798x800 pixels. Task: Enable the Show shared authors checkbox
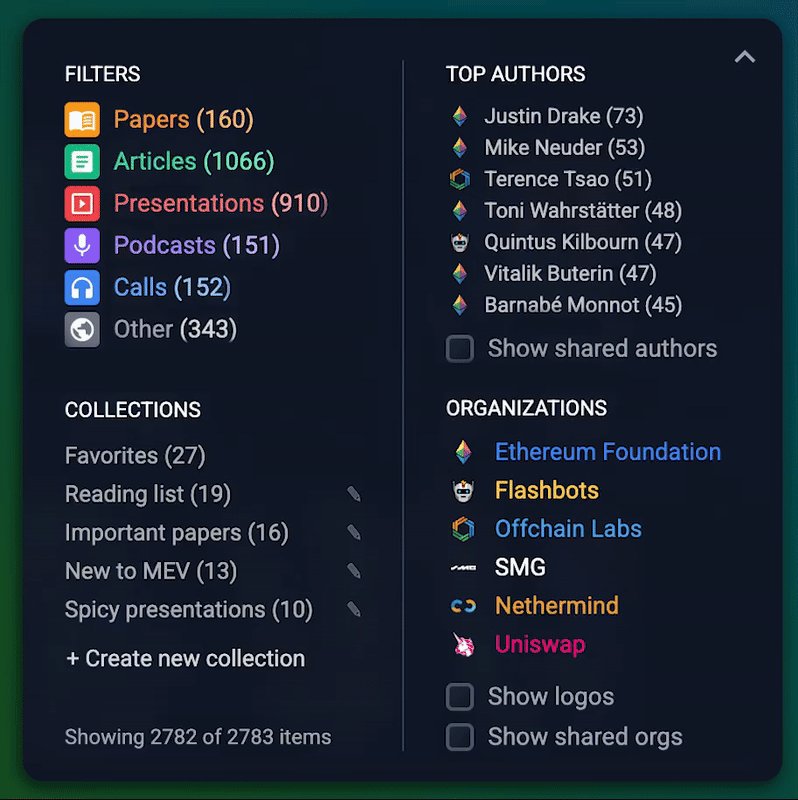coord(460,349)
